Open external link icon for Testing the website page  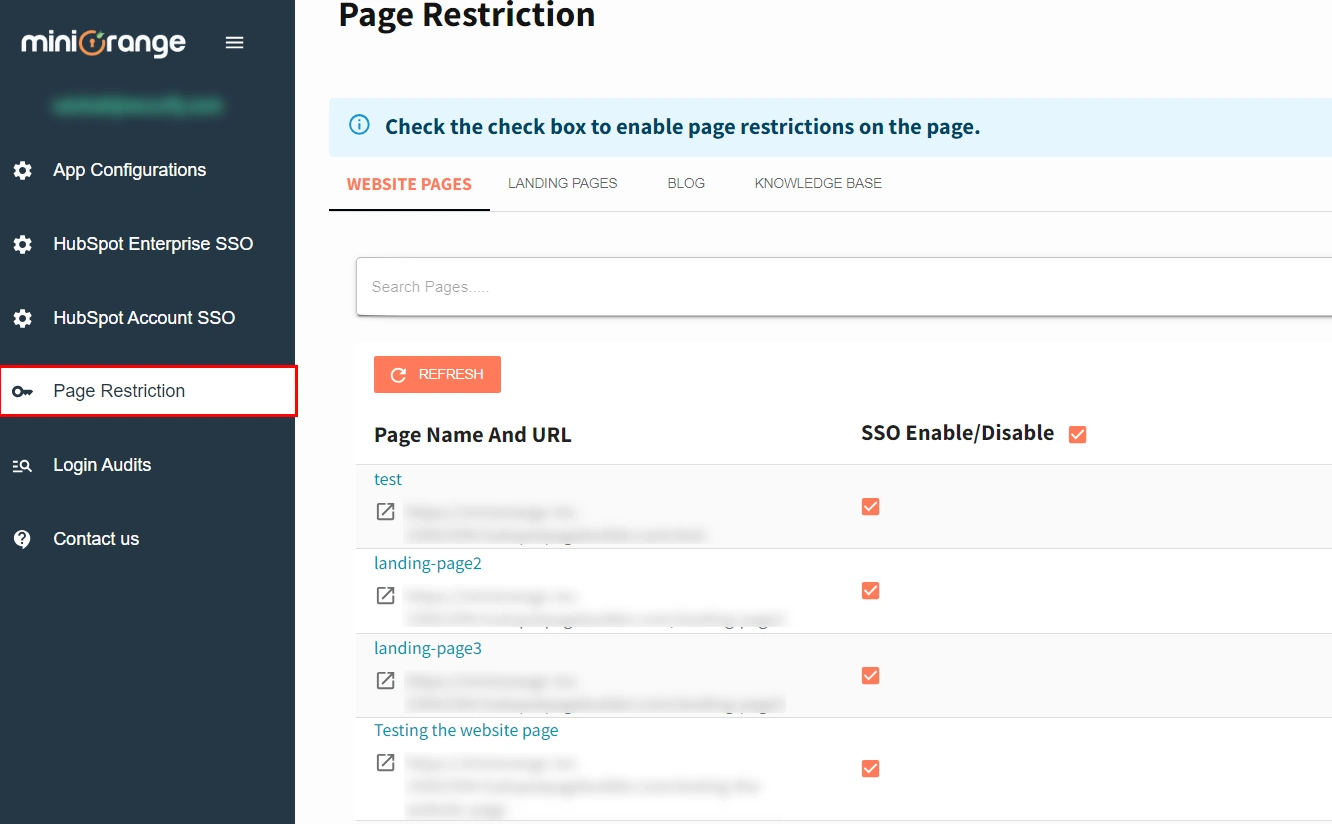pos(385,762)
